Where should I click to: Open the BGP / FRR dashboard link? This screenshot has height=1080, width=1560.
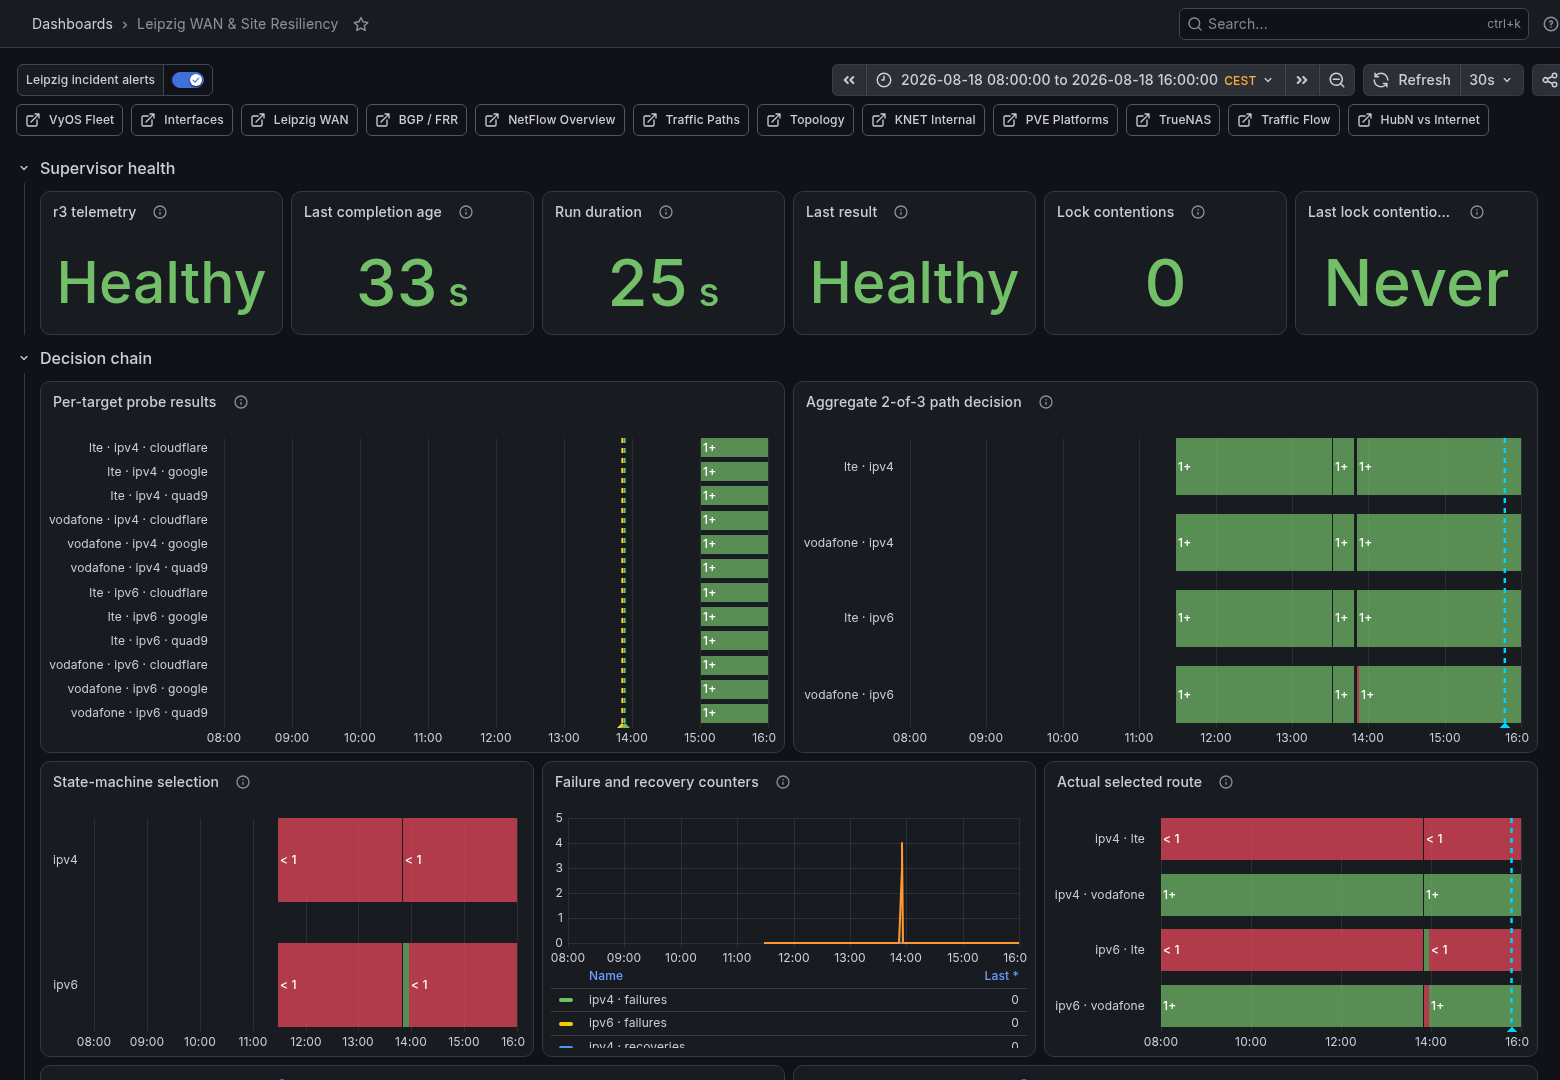(416, 120)
